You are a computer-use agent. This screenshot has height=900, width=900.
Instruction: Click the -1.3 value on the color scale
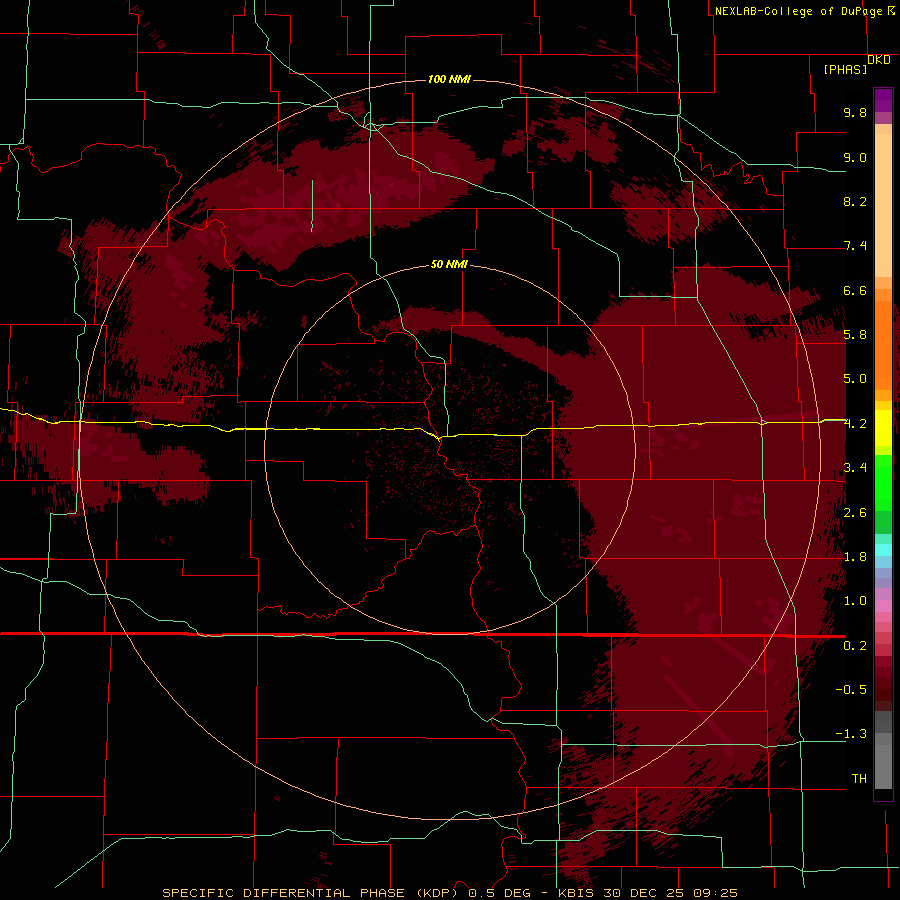[851, 734]
